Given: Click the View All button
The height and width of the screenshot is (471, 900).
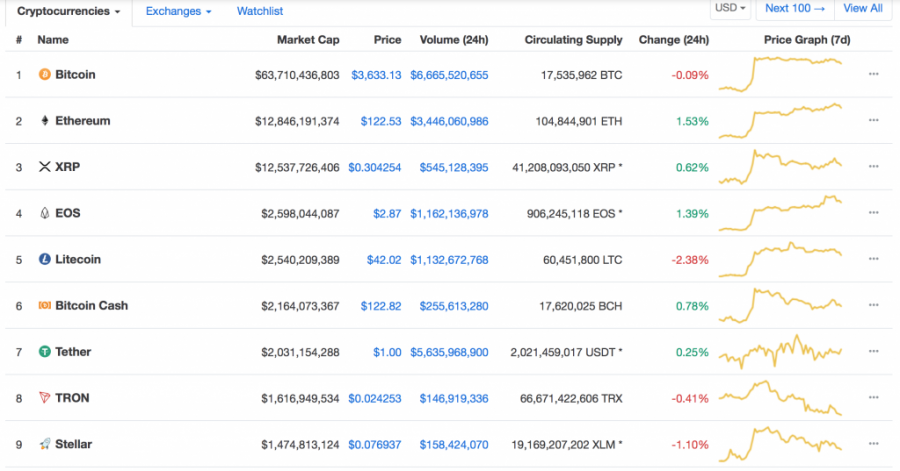Looking at the screenshot, I should pos(863,9).
